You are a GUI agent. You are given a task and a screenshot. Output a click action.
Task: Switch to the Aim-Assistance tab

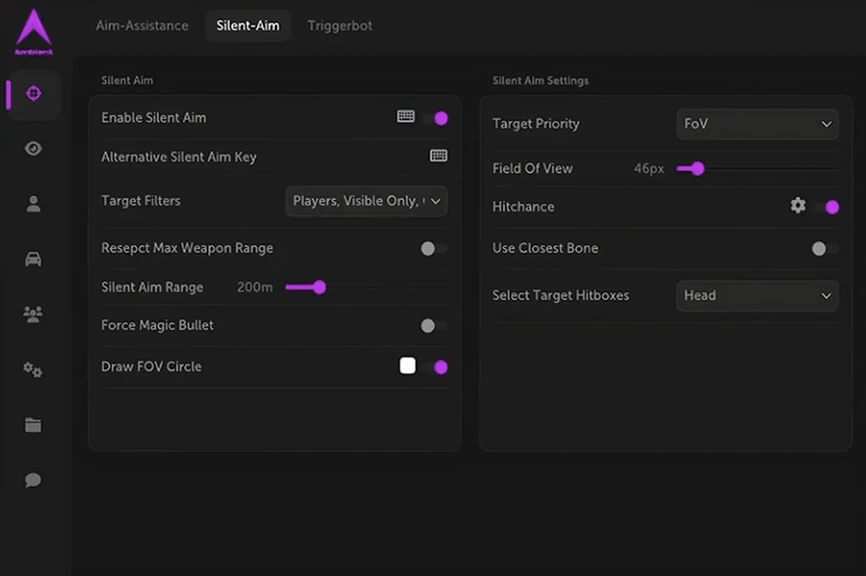[x=142, y=26]
